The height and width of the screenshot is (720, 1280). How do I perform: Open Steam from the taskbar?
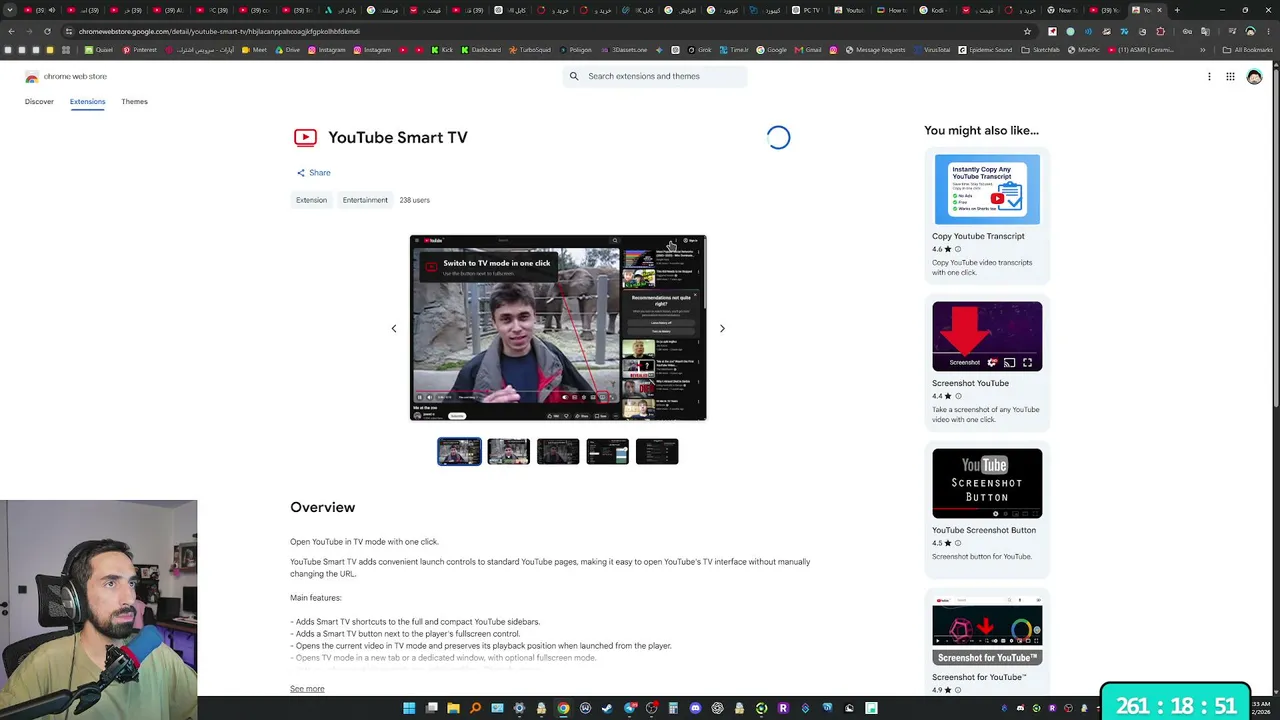[x=607, y=708]
